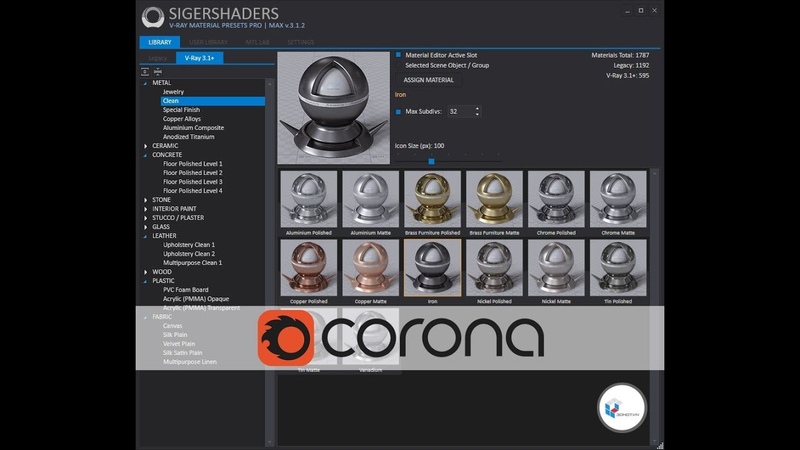Select Copper Alloys subcategory

(182, 119)
